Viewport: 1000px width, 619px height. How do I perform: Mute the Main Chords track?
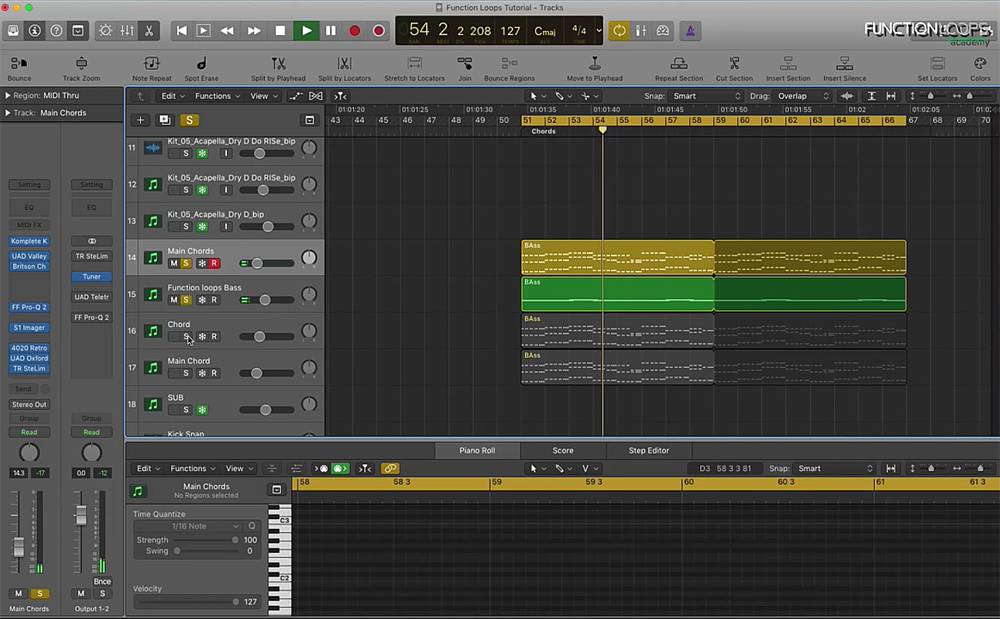(173, 263)
